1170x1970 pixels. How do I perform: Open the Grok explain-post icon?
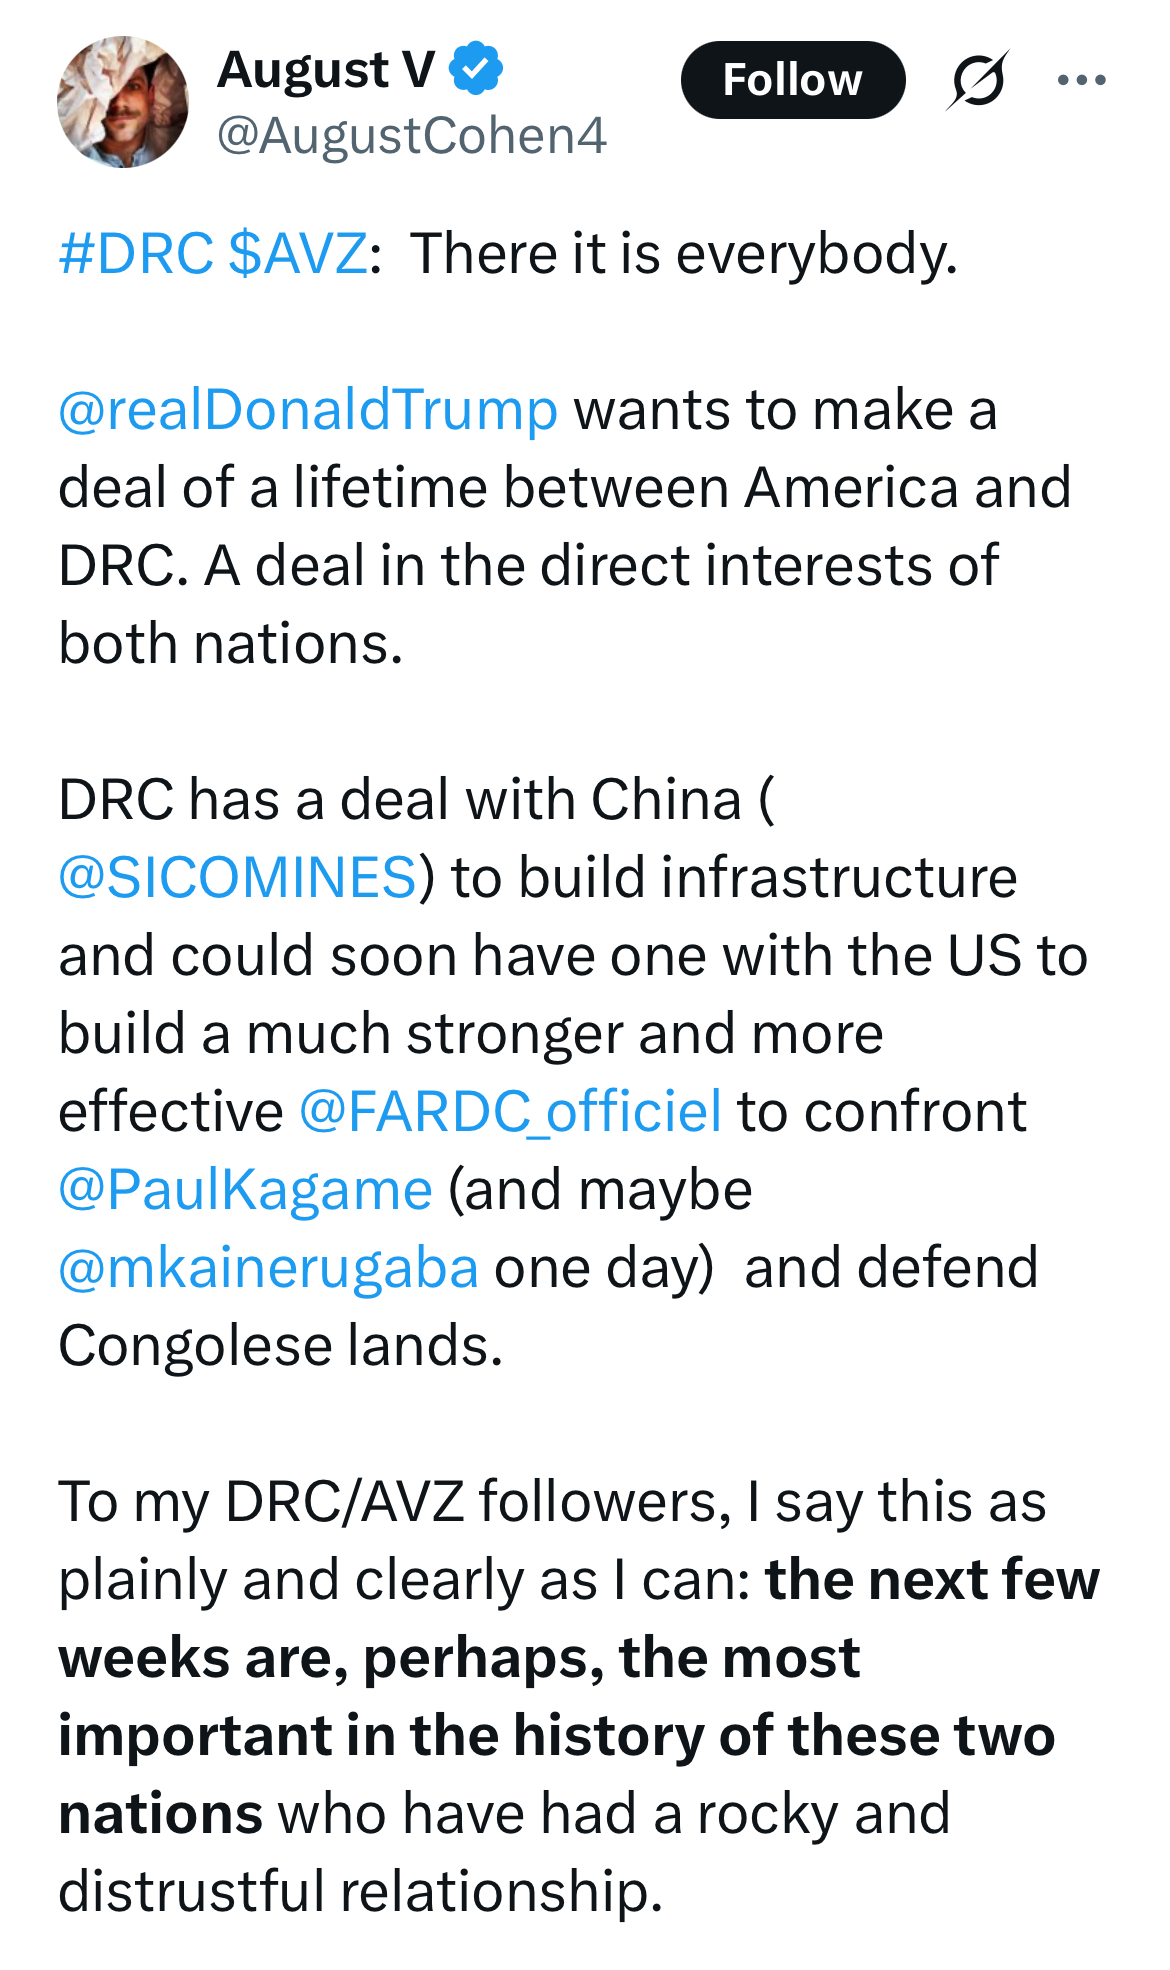(977, 80)
